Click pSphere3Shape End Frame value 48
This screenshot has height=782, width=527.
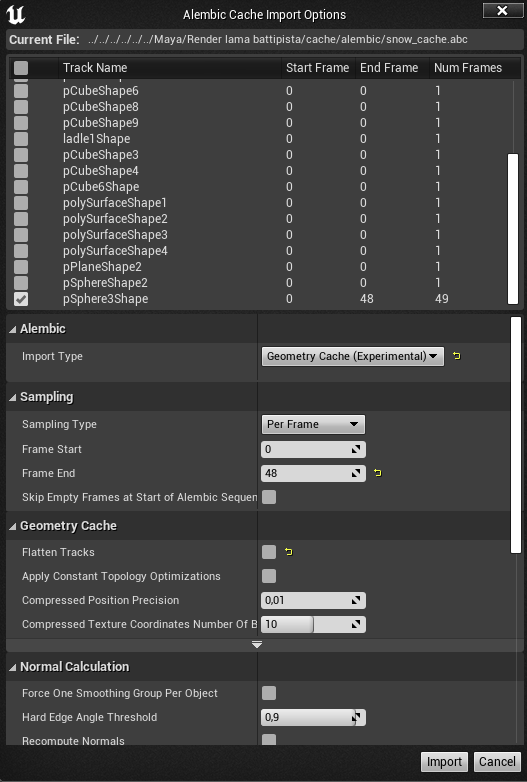pos(367,299)
